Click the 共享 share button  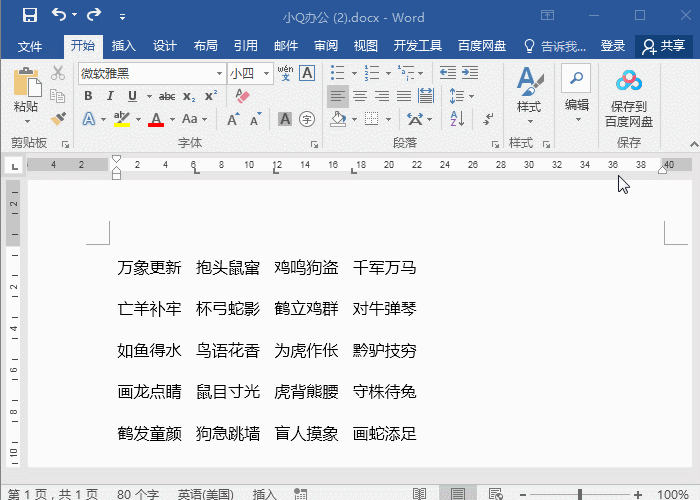[x=664, y=46]
